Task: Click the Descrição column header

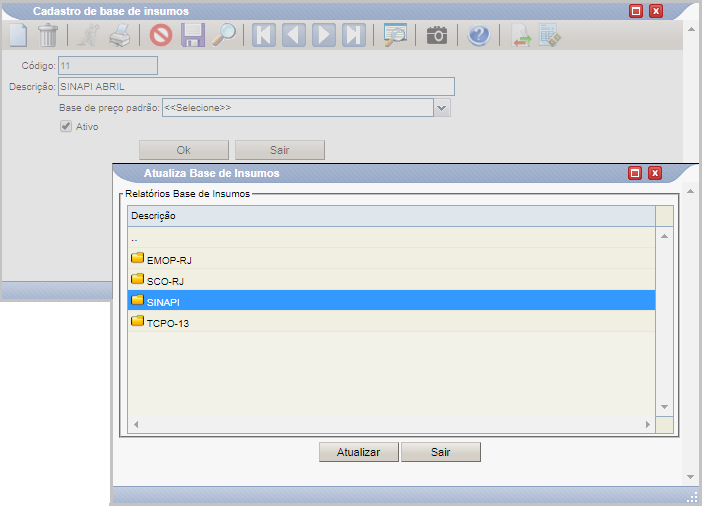Action: (391, 216)
